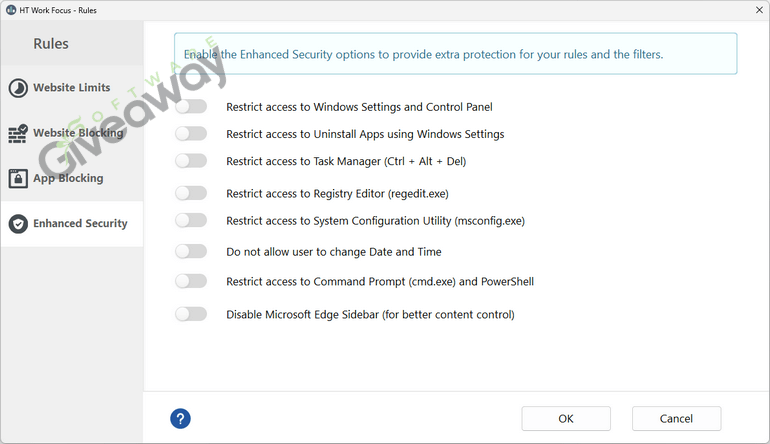Close the Rules window
The image size is (770, 444).
(759, 10)
